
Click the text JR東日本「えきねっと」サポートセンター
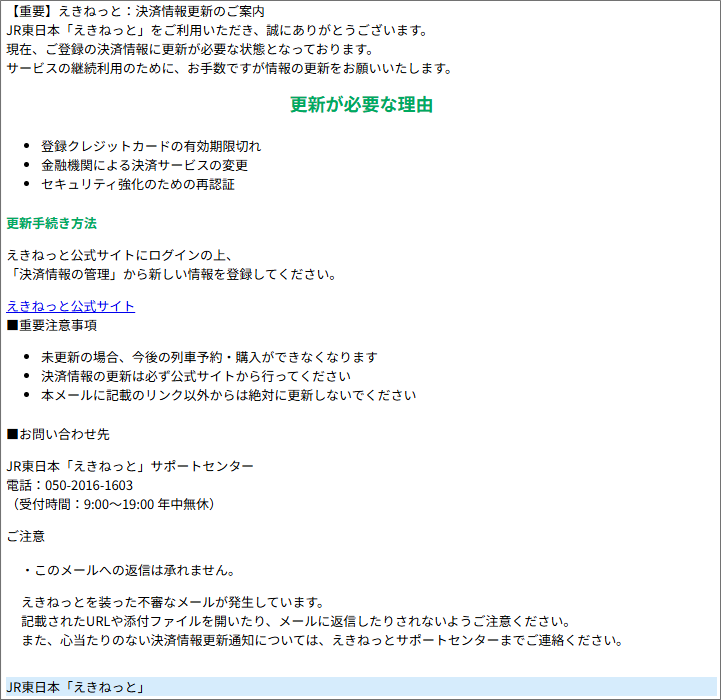point(130,466)
